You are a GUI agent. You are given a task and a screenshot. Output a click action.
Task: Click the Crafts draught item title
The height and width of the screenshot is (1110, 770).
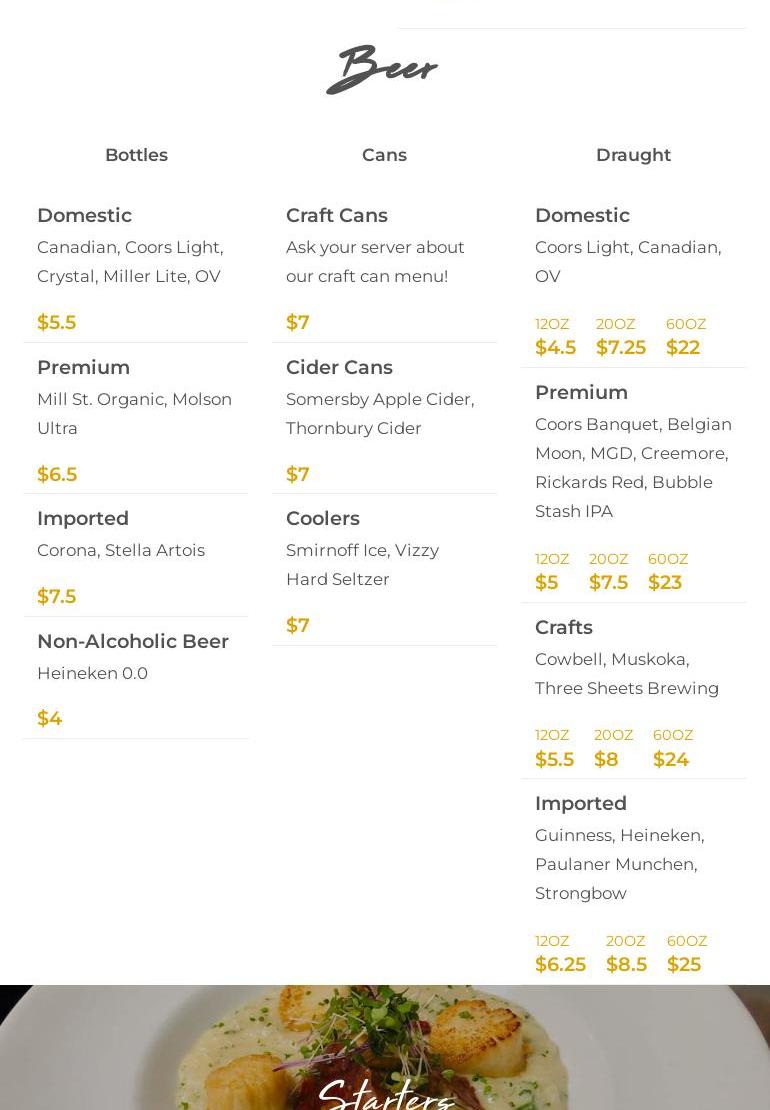(x=563, y=627)
